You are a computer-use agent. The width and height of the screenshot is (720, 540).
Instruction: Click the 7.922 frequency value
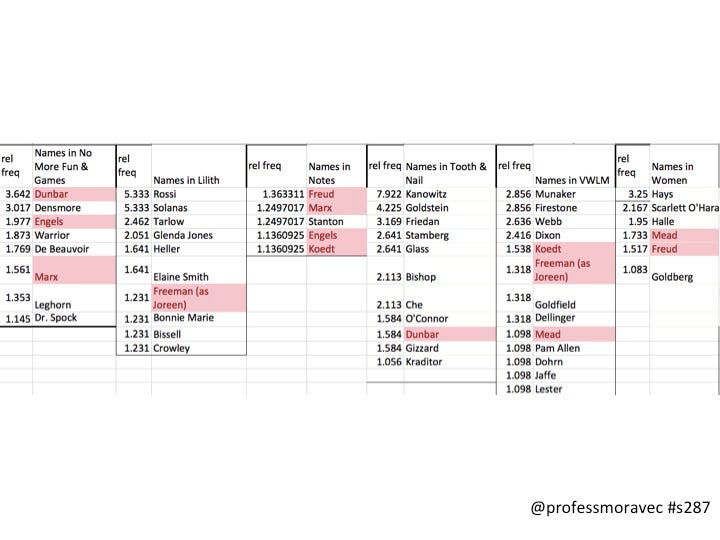pyautogui.click(x=389, y=194)
